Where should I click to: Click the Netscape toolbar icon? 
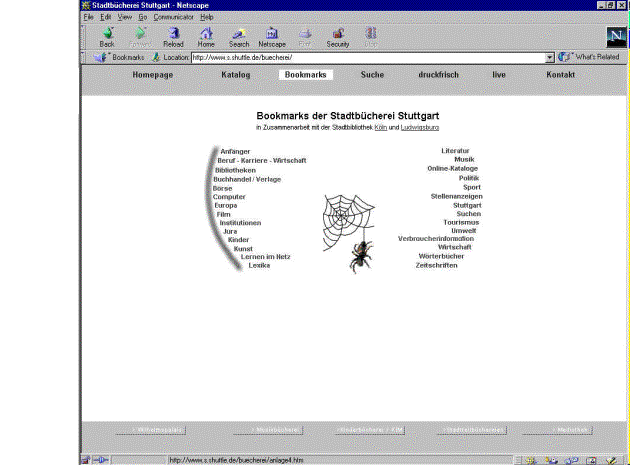[271, 36]
